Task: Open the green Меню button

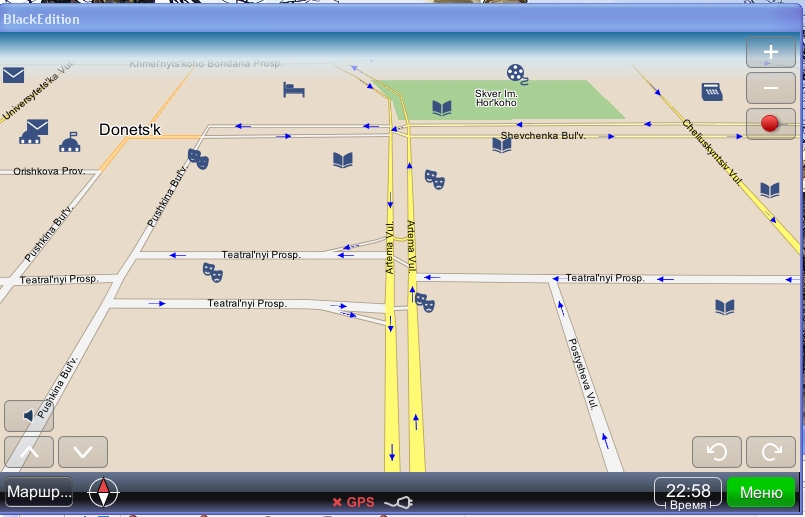Action: 760,492
